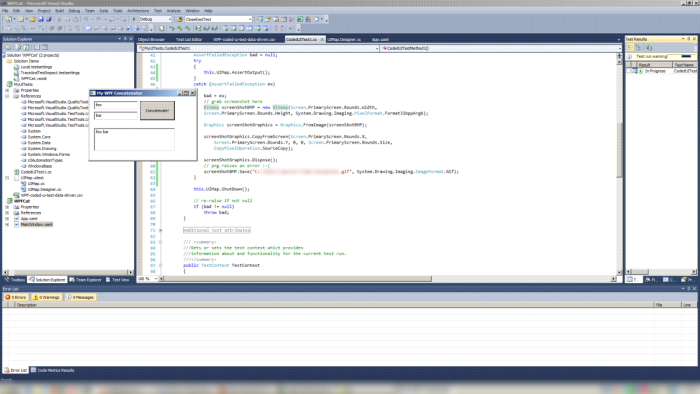Open the File menu
The height and width of the screenshot is (394, 700).
pyautogui.click(x=5, y=11)
